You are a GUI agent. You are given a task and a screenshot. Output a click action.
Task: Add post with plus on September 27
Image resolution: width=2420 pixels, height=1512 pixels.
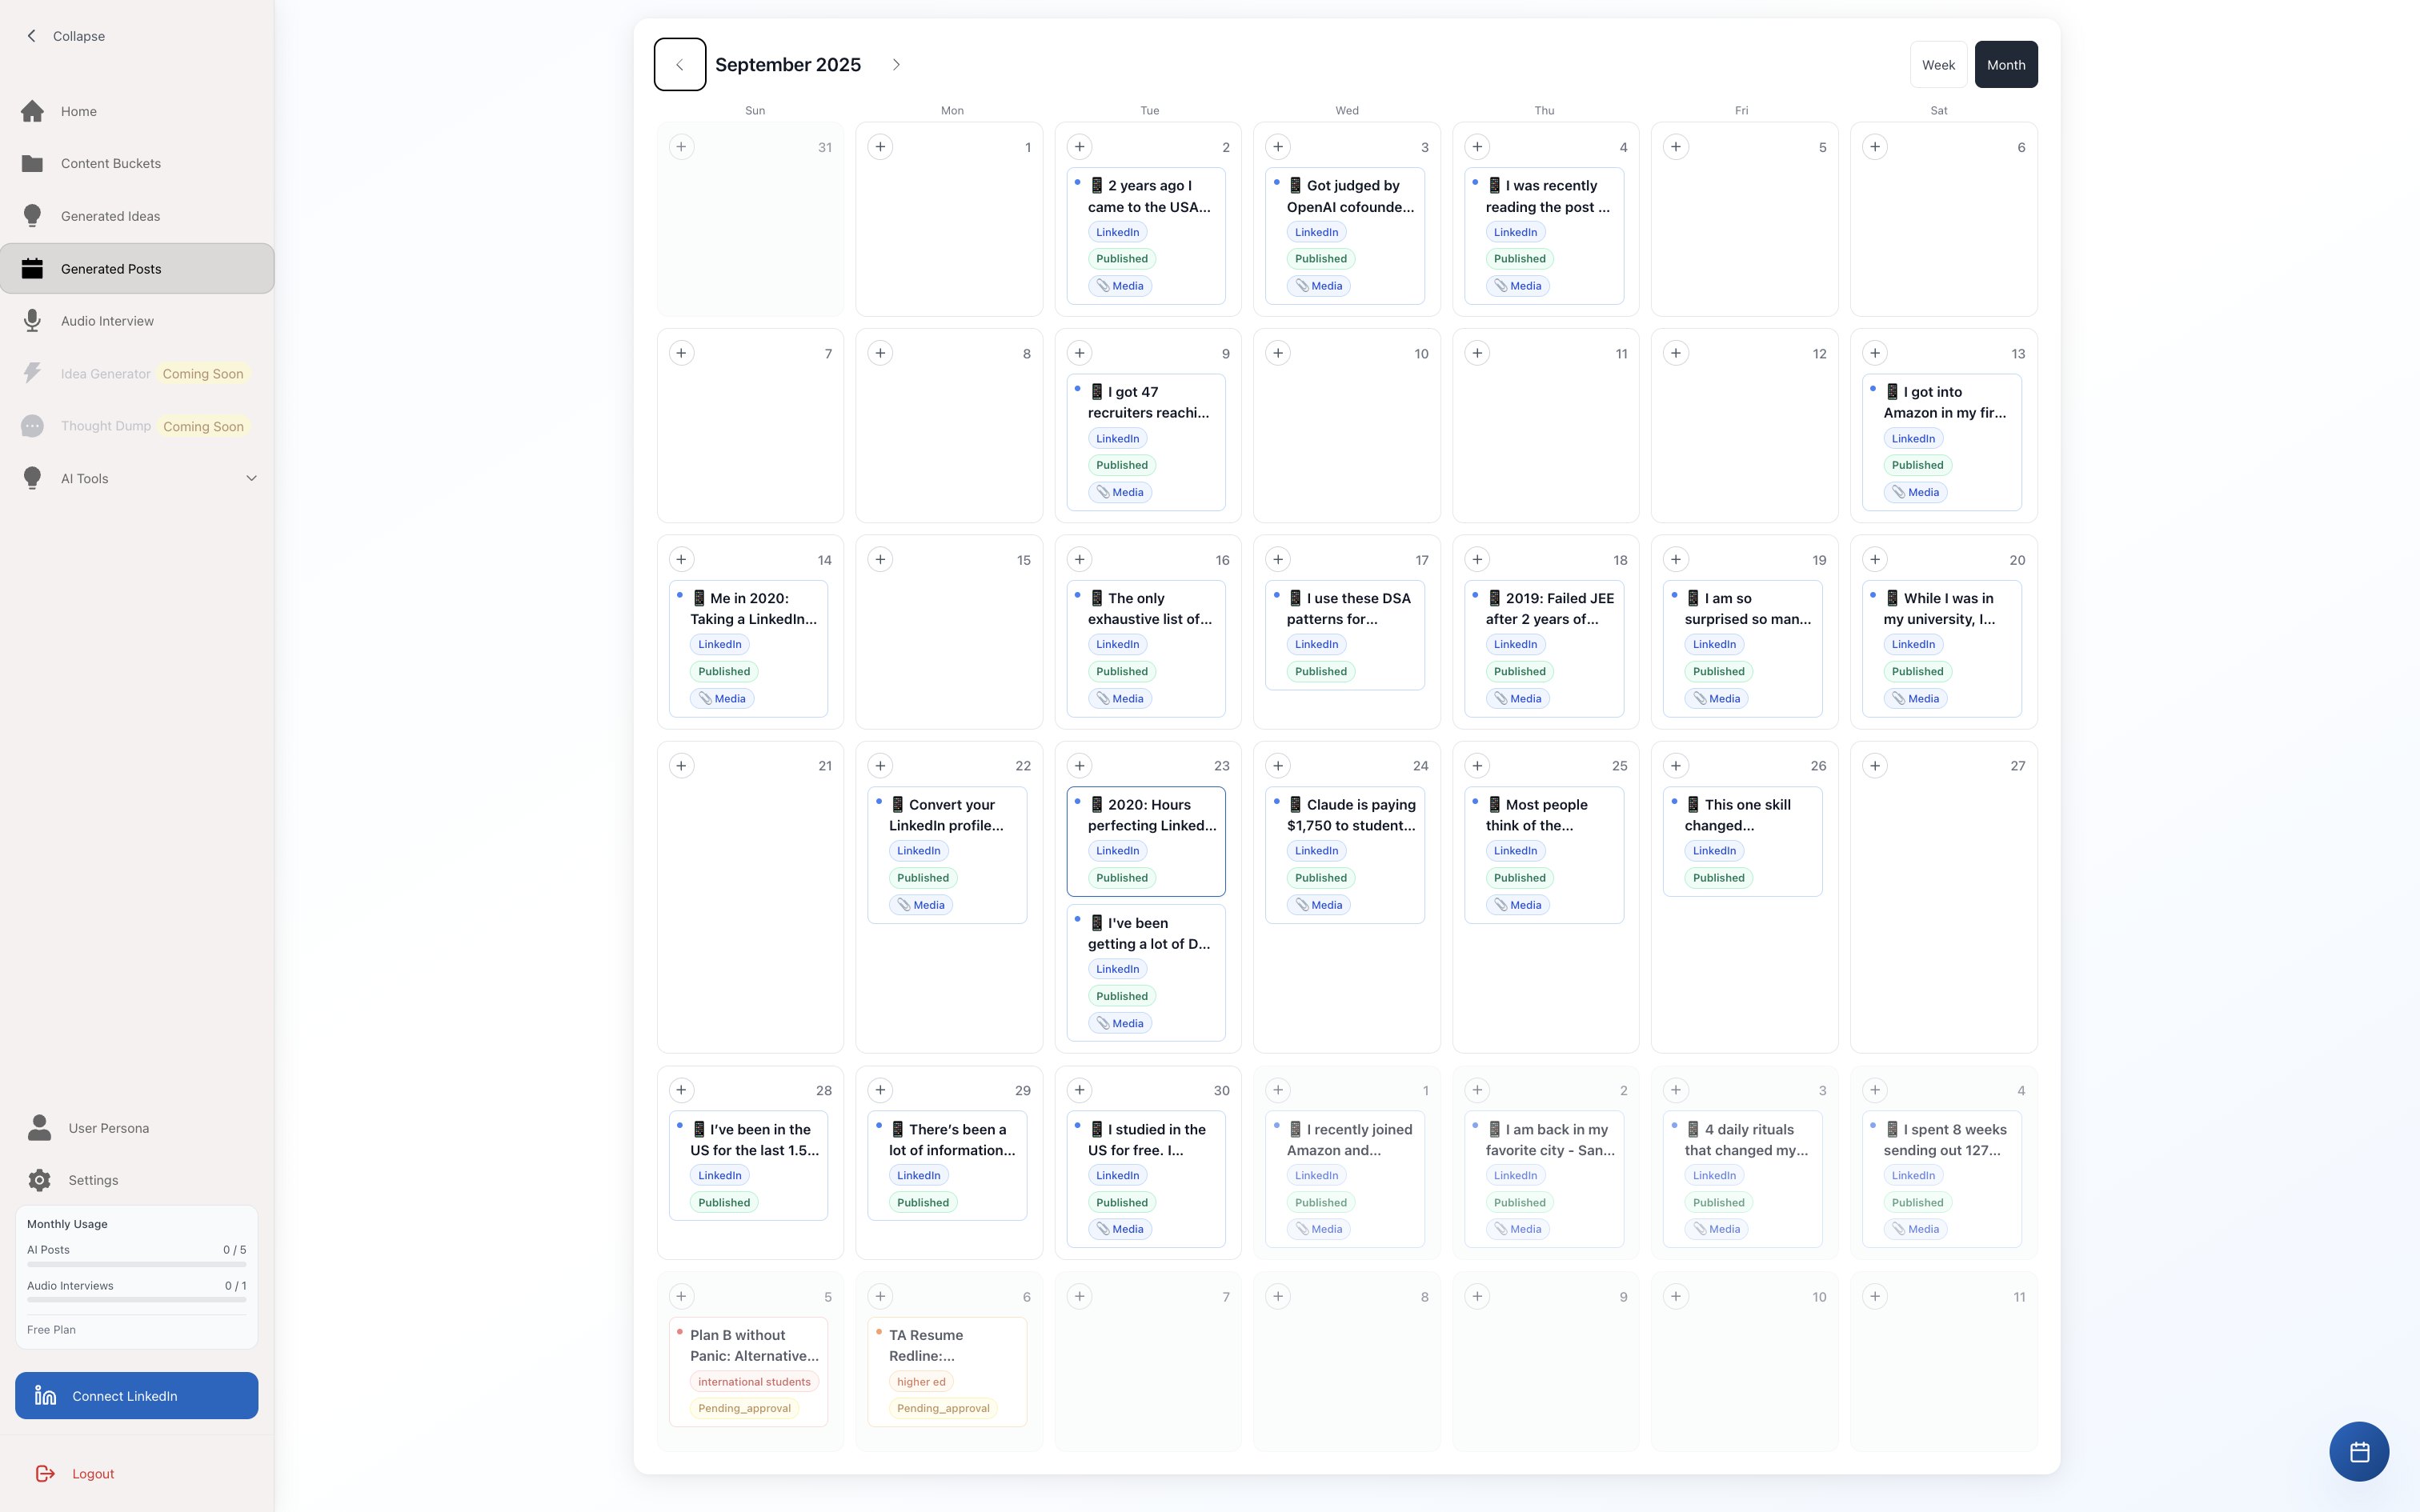pyautogui.click(x=1875, y=766)
